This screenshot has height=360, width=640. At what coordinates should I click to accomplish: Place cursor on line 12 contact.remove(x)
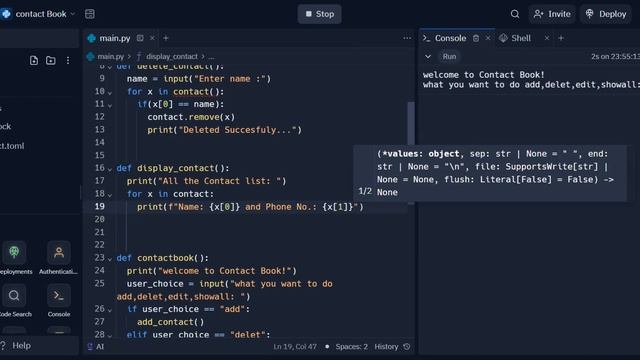pos(191,117)
